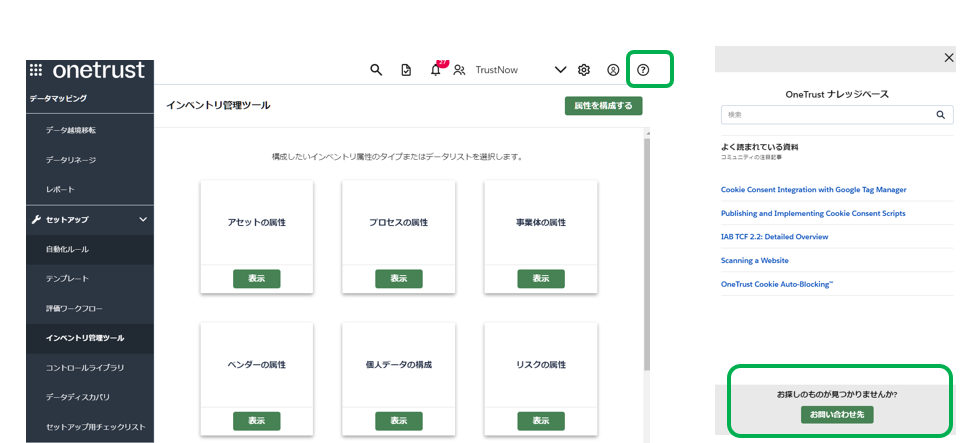The width and height of the screenshot is (979, 443).
Task: Open notifications bell icon
Action: pyautogui.click(x=435, y=70)
